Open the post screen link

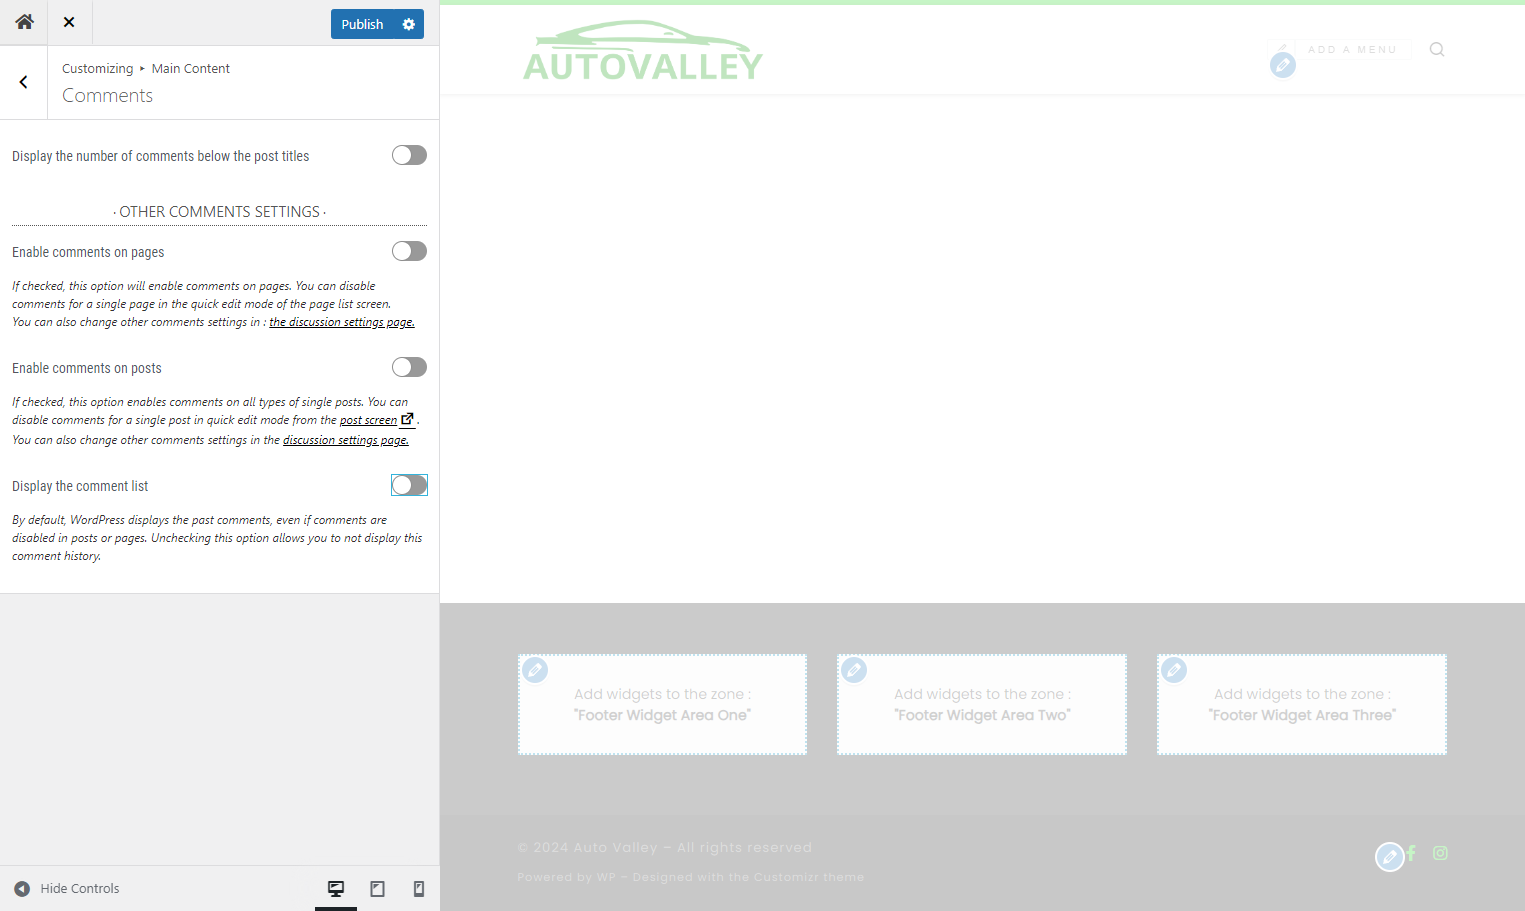coord(368,420)
